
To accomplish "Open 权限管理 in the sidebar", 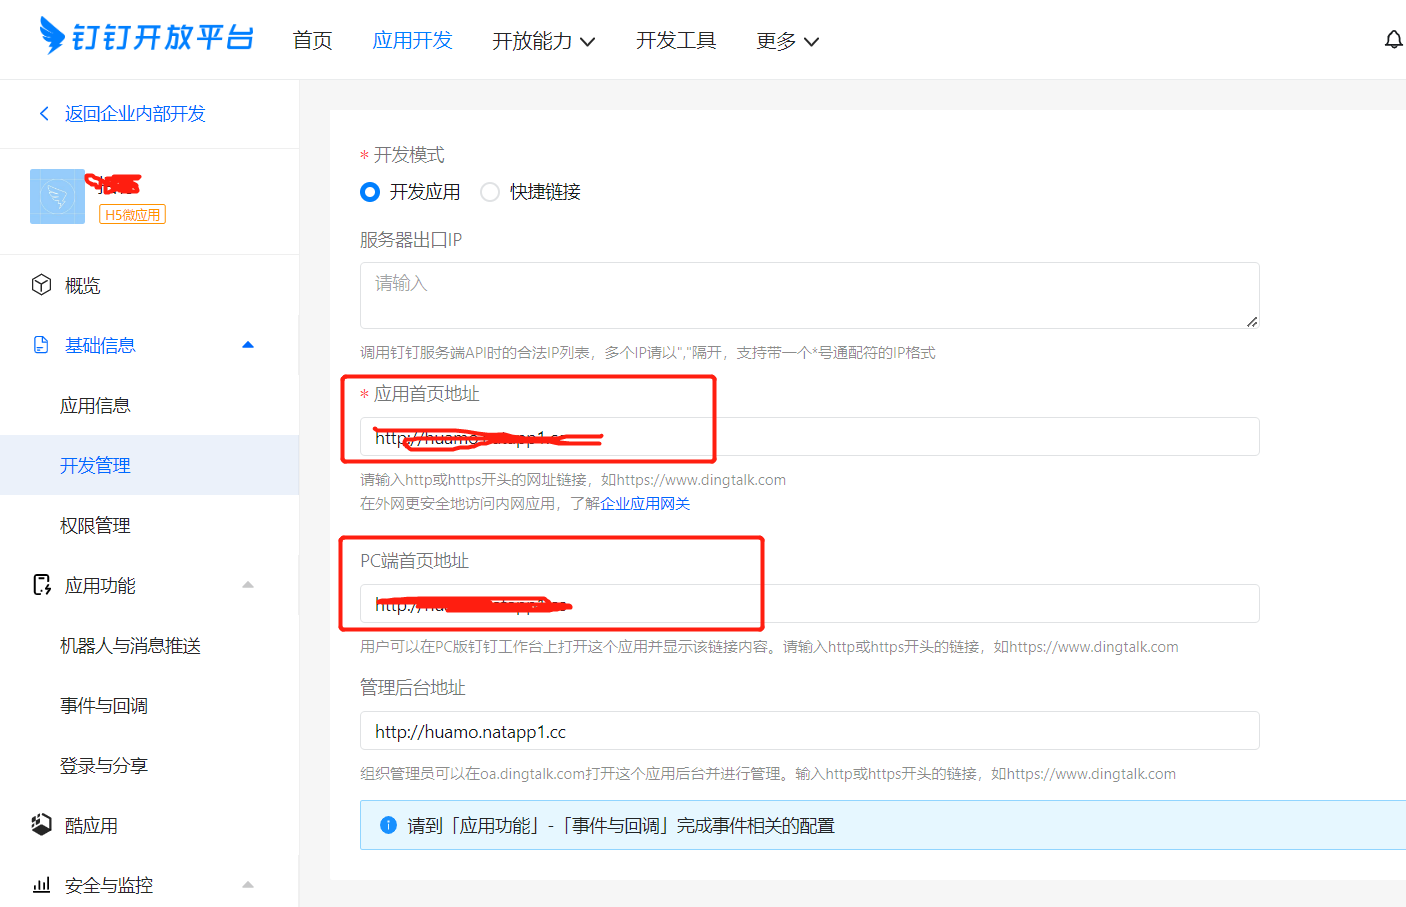I will pyautogui.click(x=95, y=525).
